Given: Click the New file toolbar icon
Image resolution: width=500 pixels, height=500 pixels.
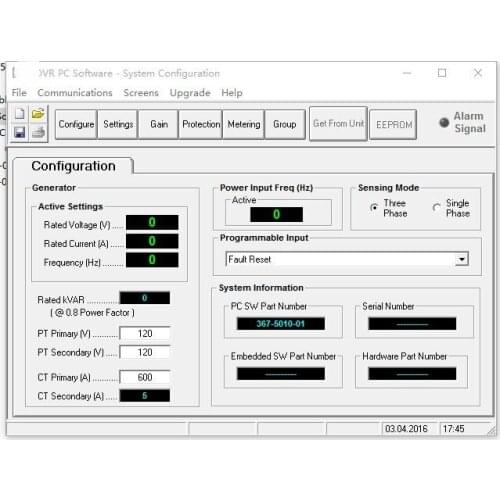Looking at the screenshot, I should point(20,114).
